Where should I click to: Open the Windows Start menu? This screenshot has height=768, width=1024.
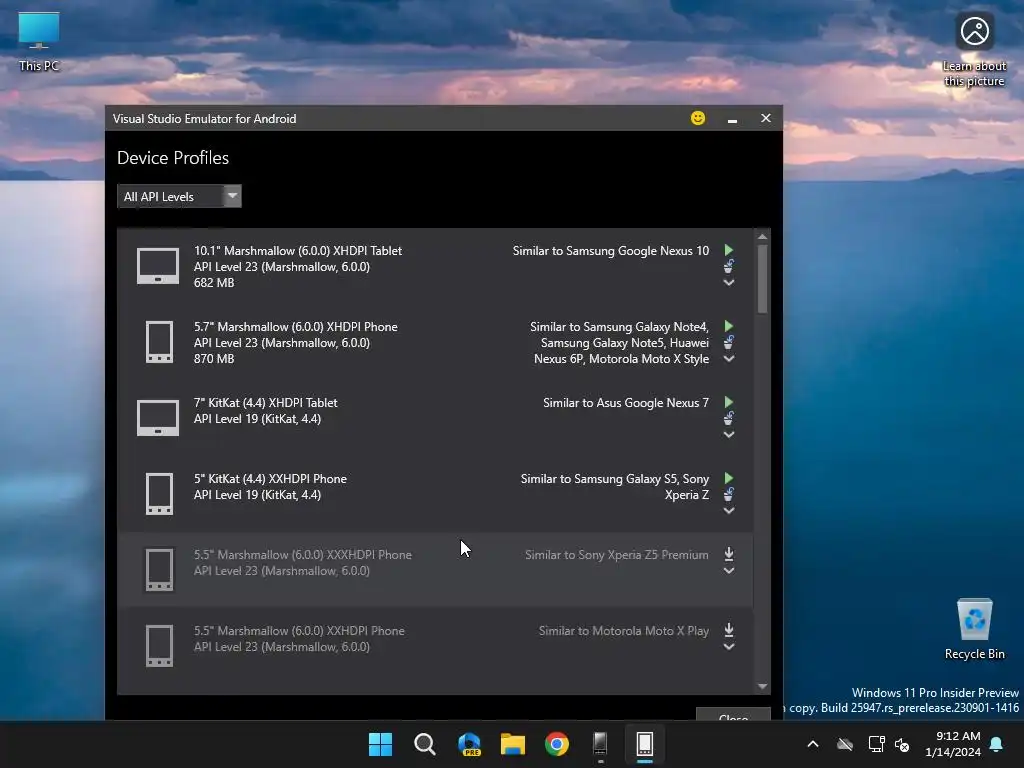[380, 744]
